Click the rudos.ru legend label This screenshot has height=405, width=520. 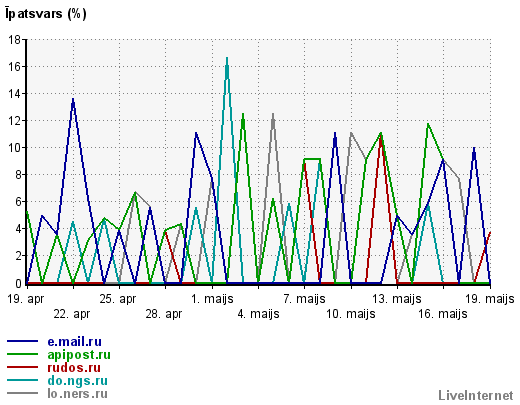click(x=74, y=368)
